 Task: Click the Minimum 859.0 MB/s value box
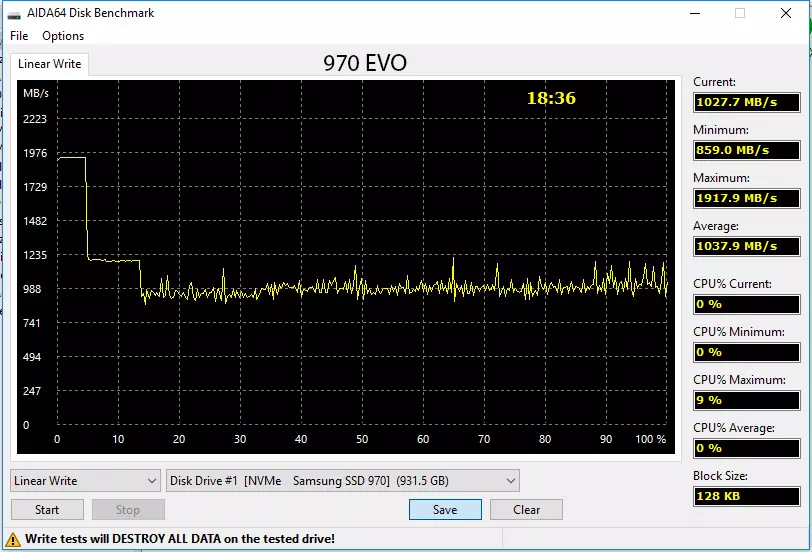tap(746, 150)
